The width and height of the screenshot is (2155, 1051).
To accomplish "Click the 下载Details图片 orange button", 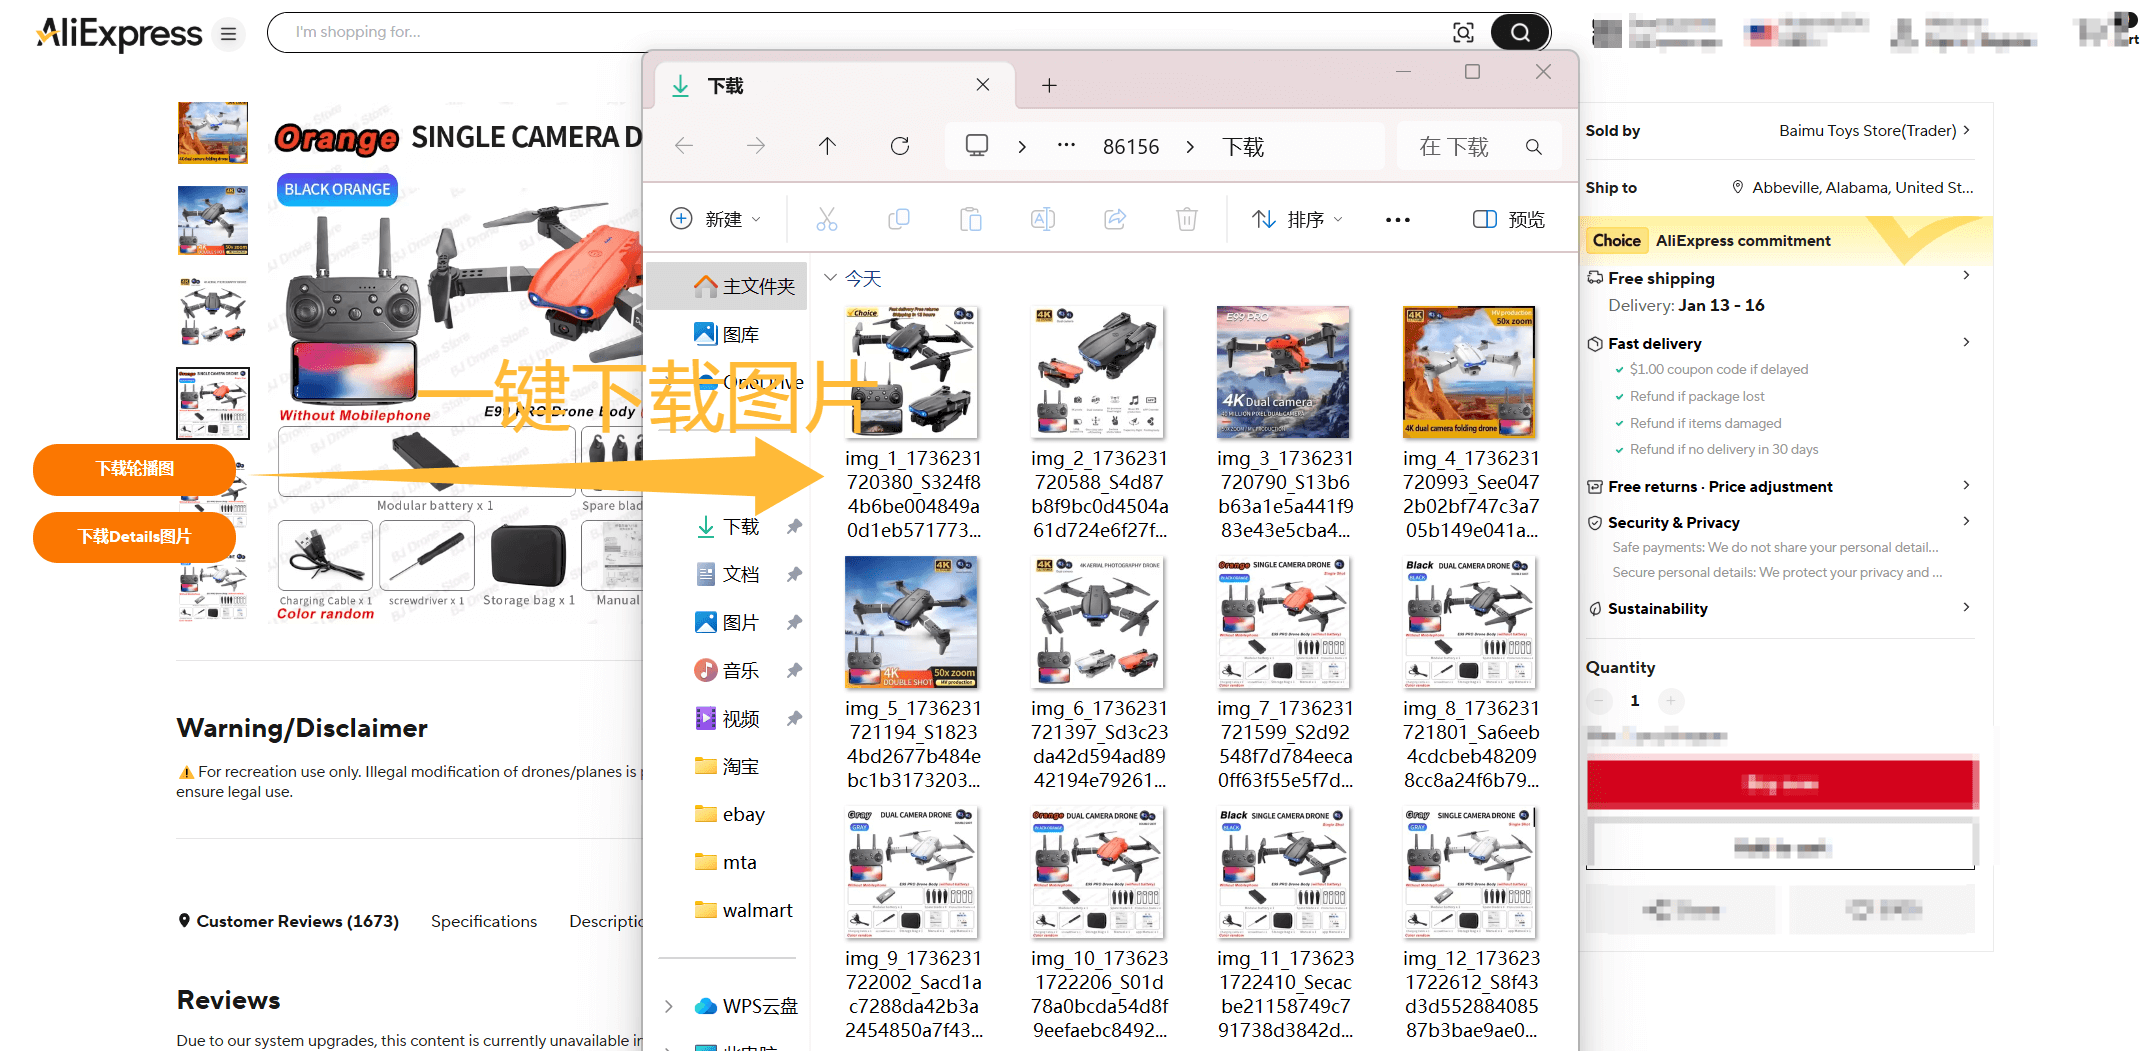I will coord(135,537).
